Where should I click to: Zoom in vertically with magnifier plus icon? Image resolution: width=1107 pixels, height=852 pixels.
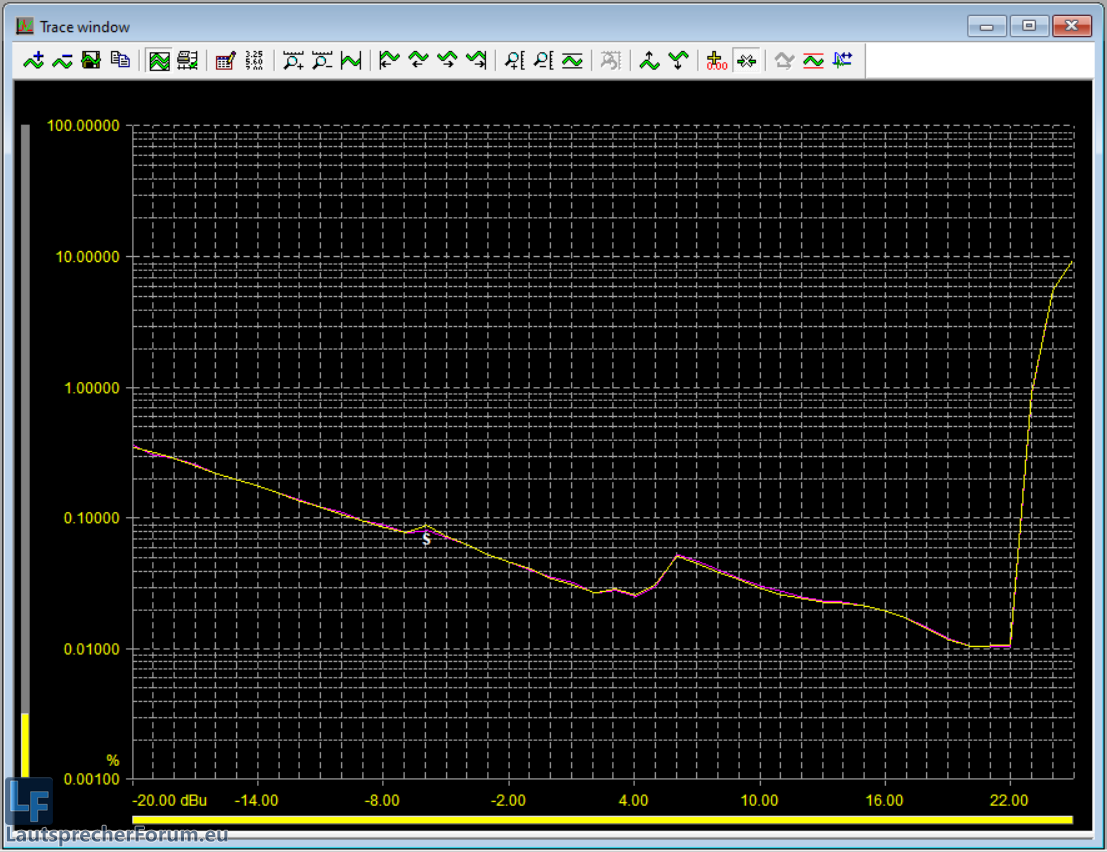click(x=514, y=61)
